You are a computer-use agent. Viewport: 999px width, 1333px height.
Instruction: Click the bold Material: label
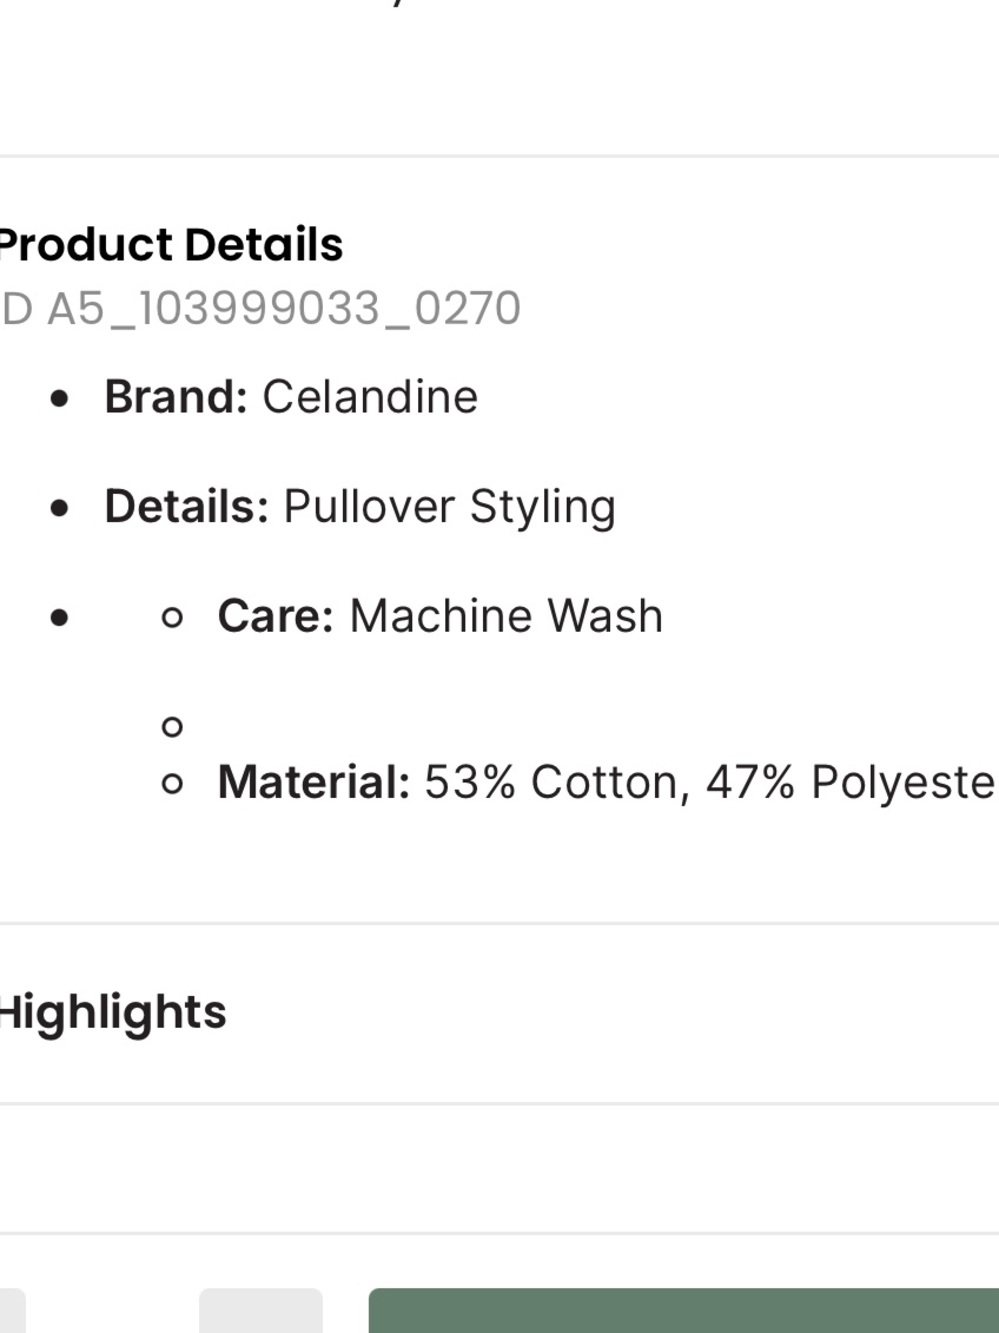[x=314, y=782]
